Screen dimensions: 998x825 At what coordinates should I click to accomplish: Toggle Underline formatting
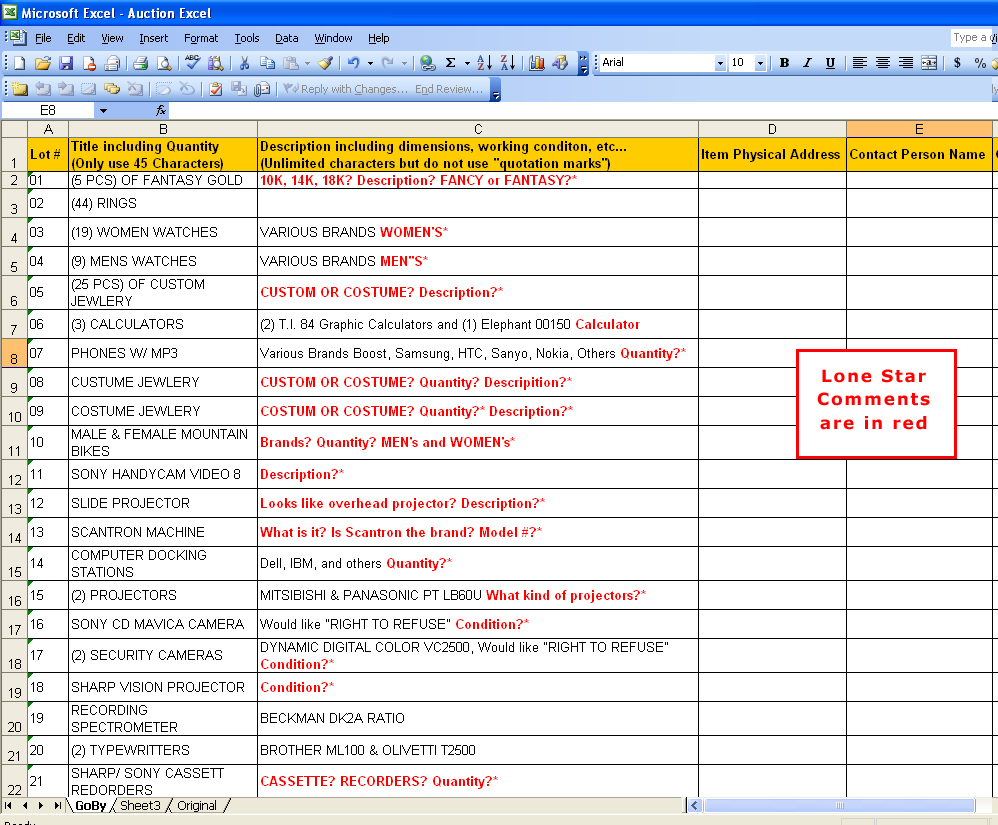830,63
